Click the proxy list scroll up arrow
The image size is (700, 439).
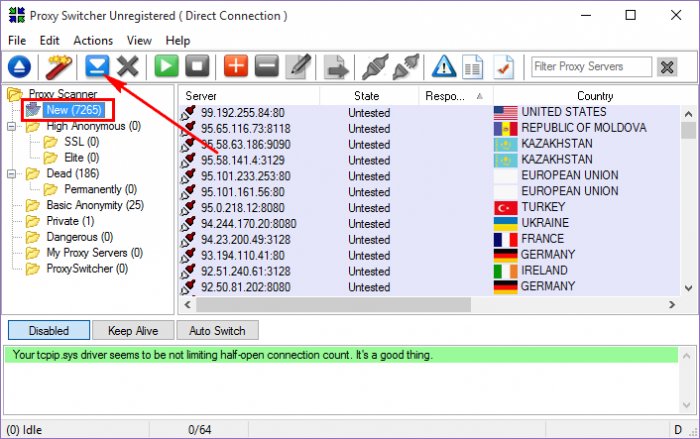[x=688, y=114]
